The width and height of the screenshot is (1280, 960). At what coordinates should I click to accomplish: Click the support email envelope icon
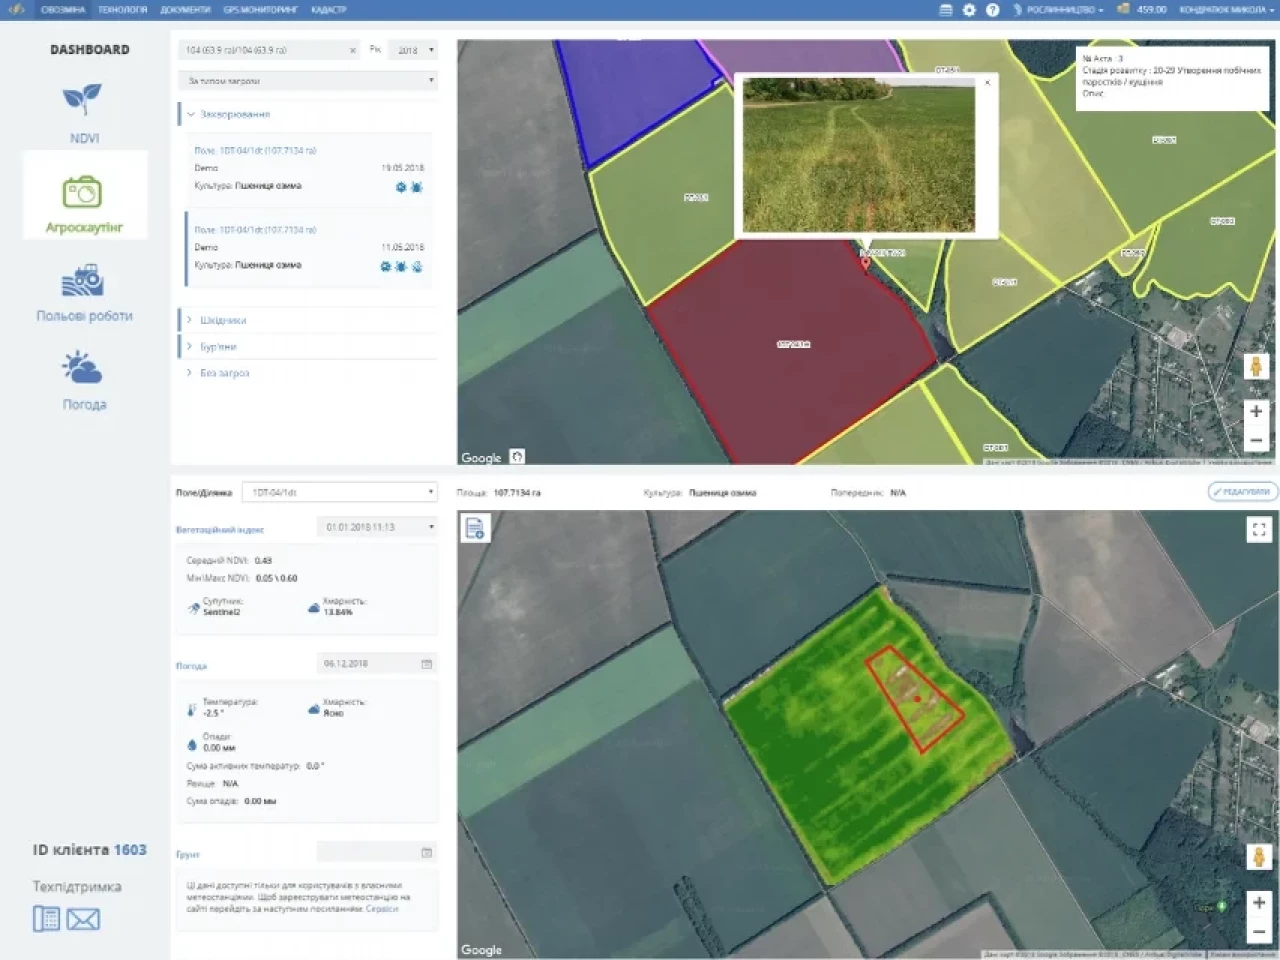click(83, 919)
